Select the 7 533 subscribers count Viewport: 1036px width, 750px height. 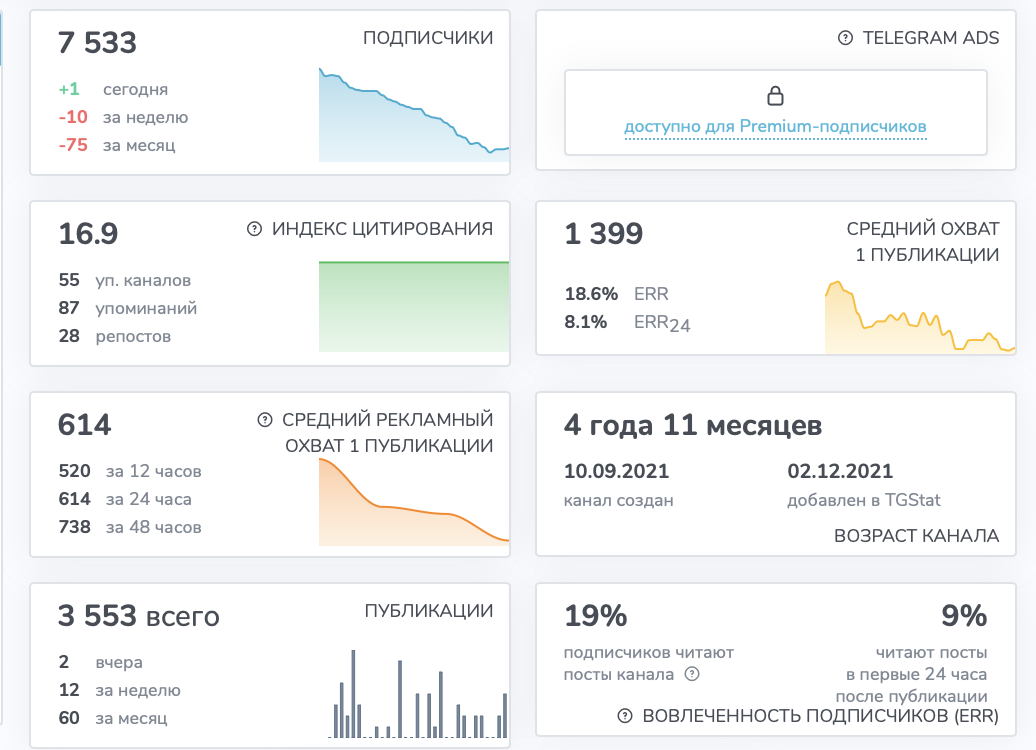(97, 42)
